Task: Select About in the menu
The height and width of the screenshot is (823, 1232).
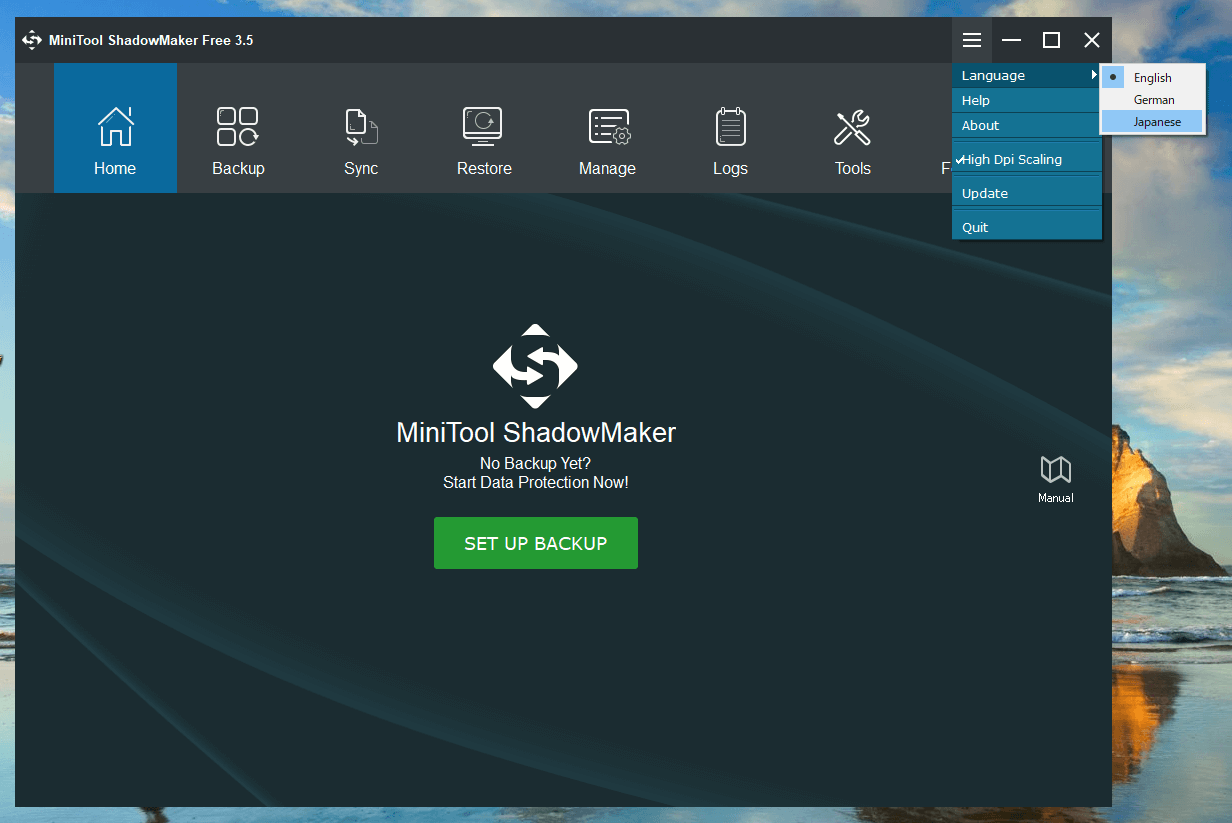Action: coord(980,126)
